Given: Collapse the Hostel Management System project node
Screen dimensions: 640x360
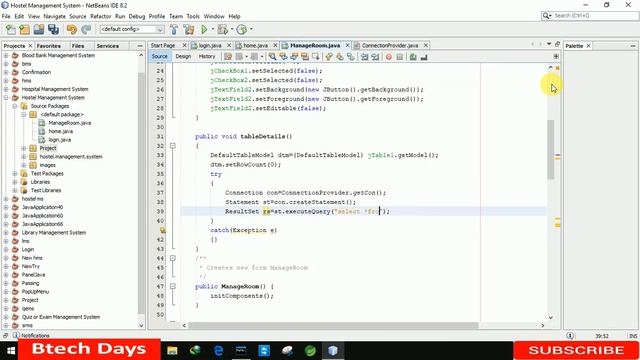Looking at the screenshot, I should tap(6, 98).
